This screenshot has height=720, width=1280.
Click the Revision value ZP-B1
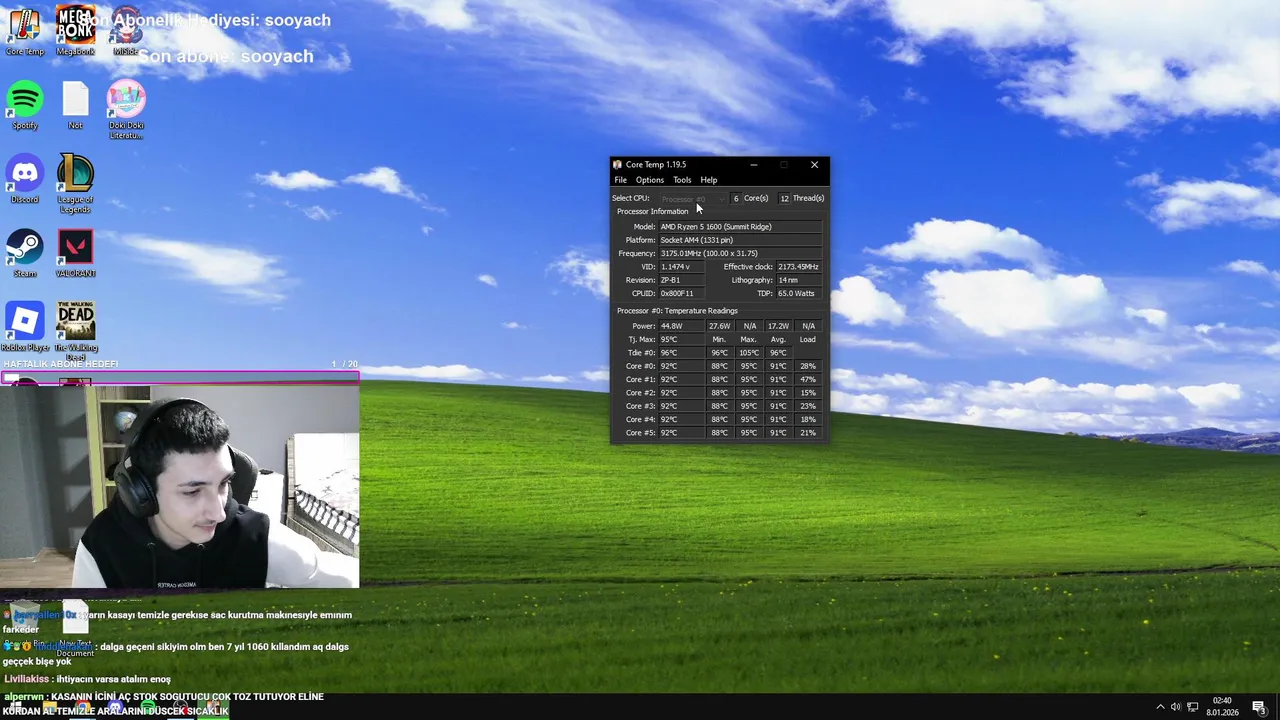(682, 280)
